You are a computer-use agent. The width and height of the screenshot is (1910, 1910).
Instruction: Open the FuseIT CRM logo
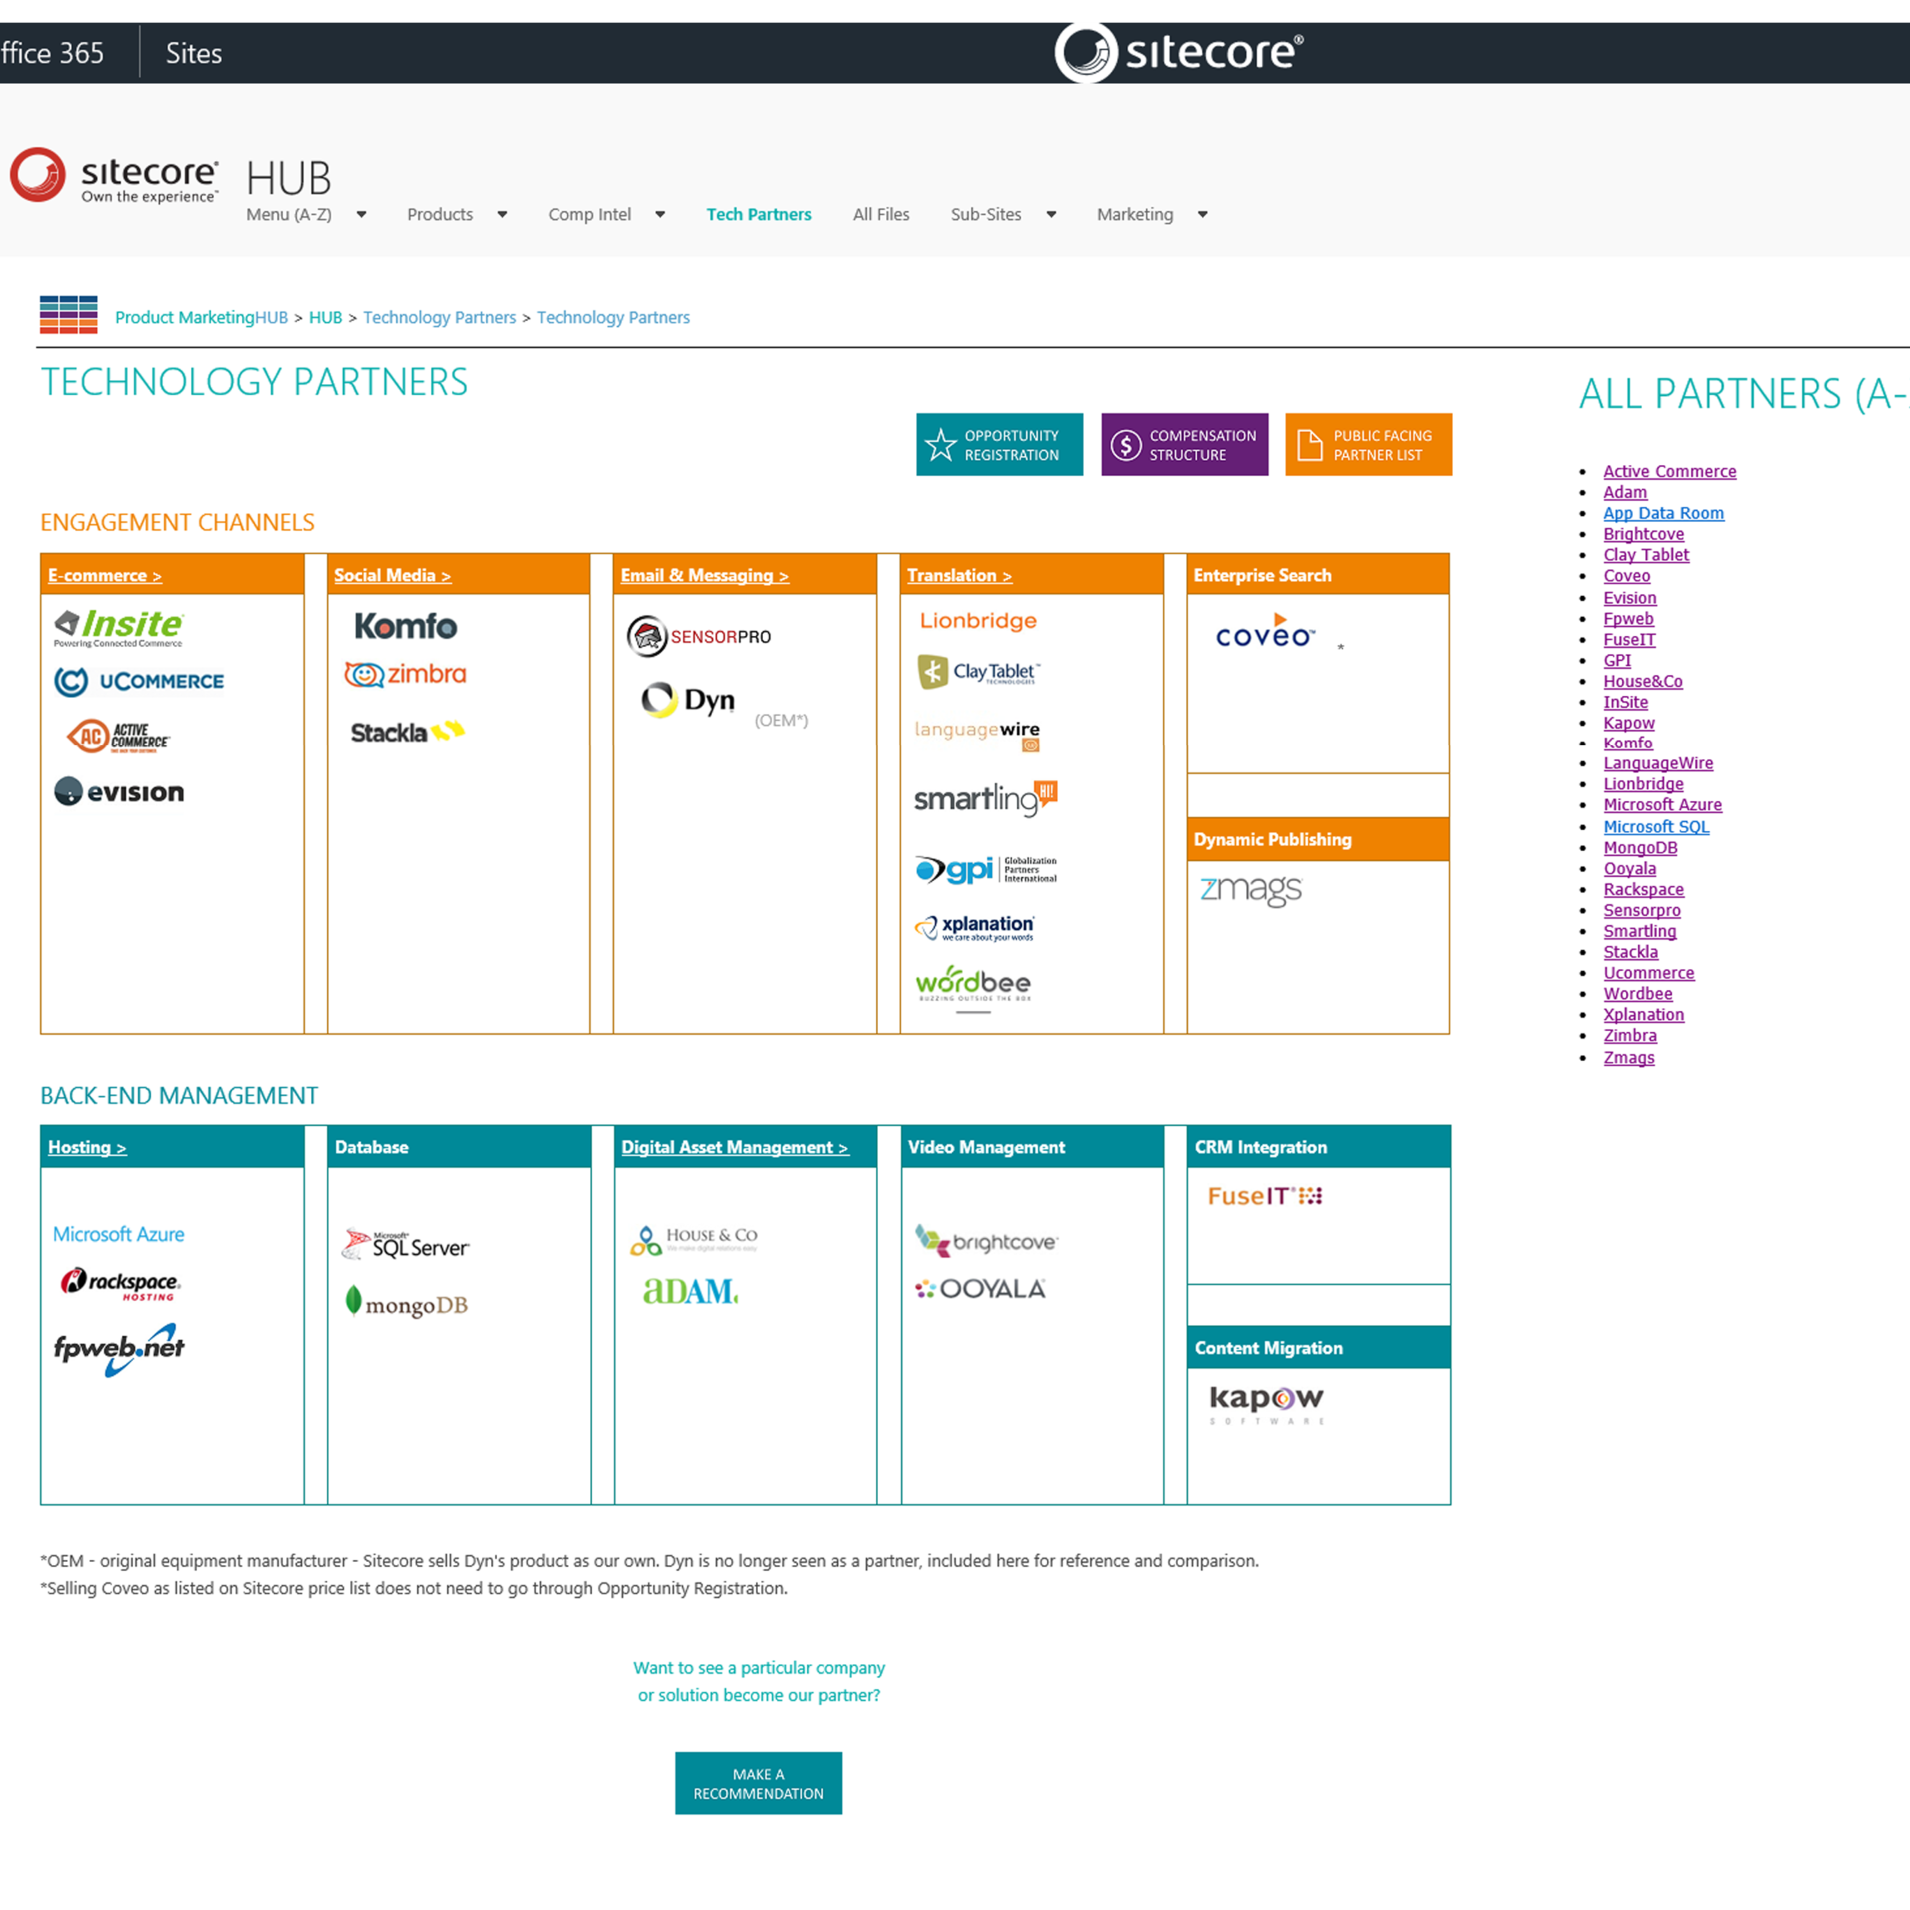1265,1196
